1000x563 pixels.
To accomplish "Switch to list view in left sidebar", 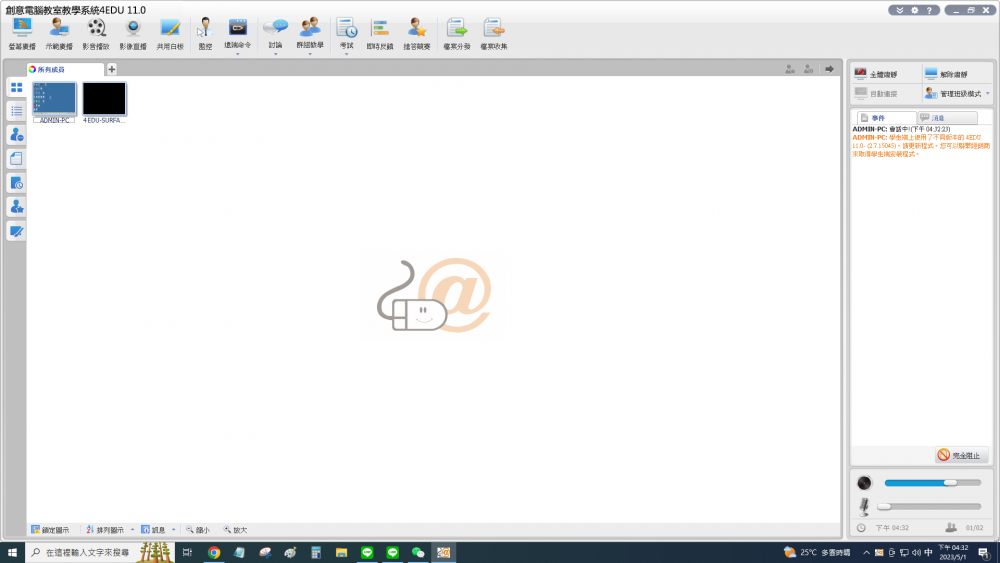I will 16,111.
